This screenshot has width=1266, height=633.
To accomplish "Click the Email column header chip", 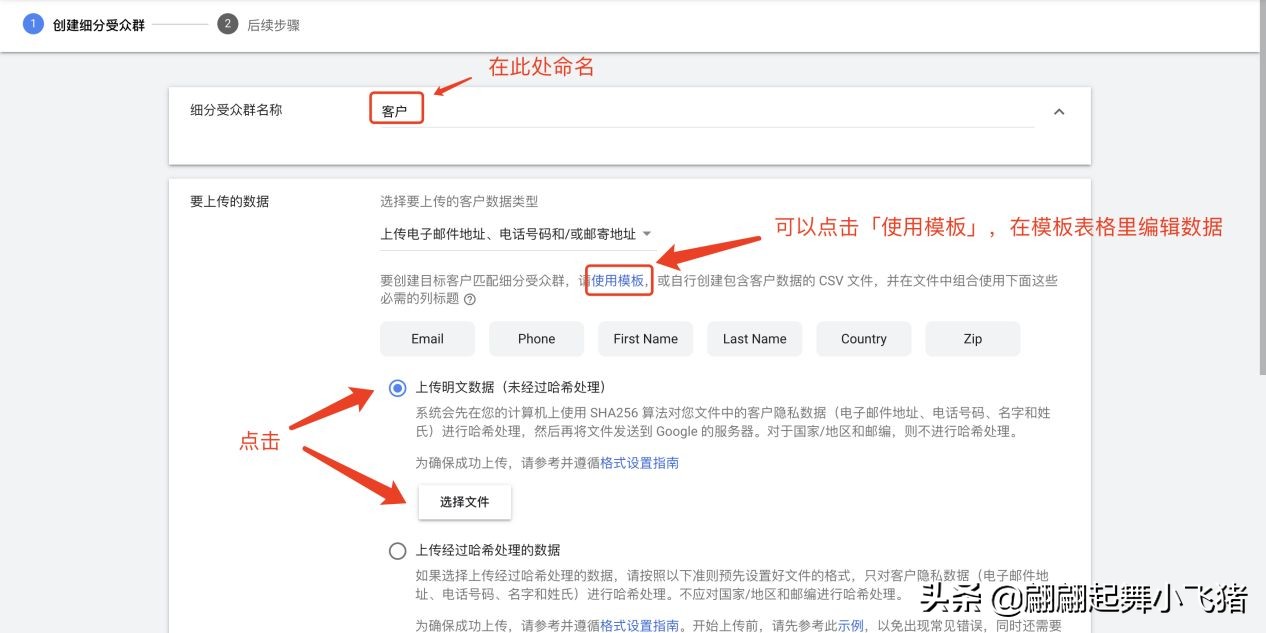I will [427, 338].
